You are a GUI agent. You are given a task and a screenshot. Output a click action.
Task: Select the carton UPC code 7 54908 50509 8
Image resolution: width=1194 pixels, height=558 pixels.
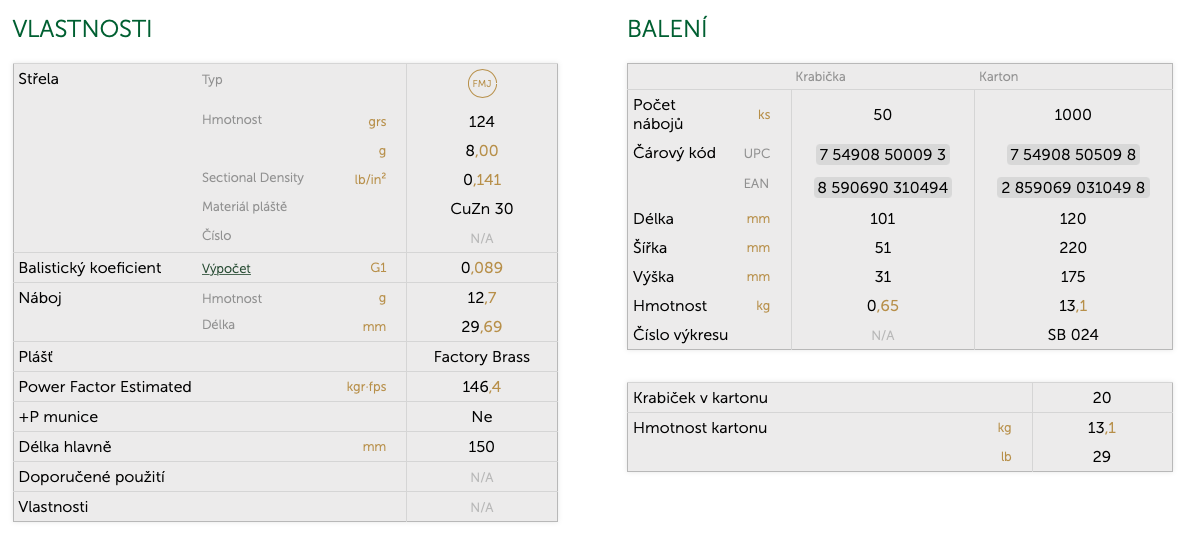click(1073, 155)
